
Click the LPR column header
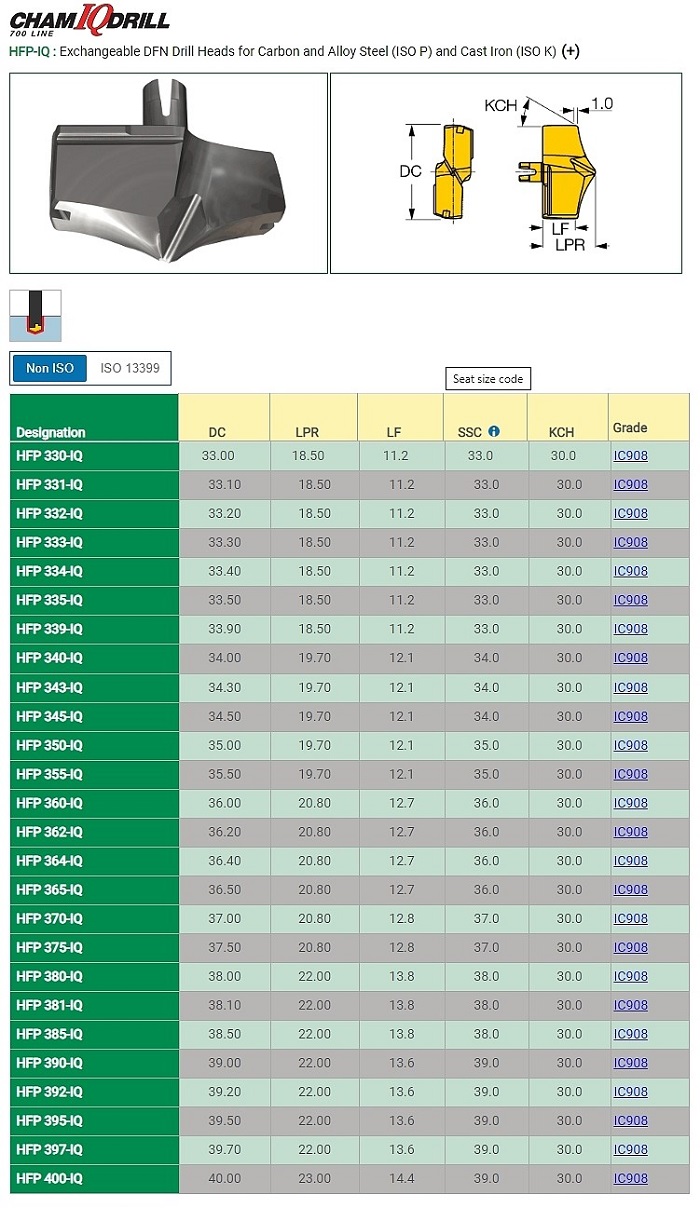pos(307,432)
